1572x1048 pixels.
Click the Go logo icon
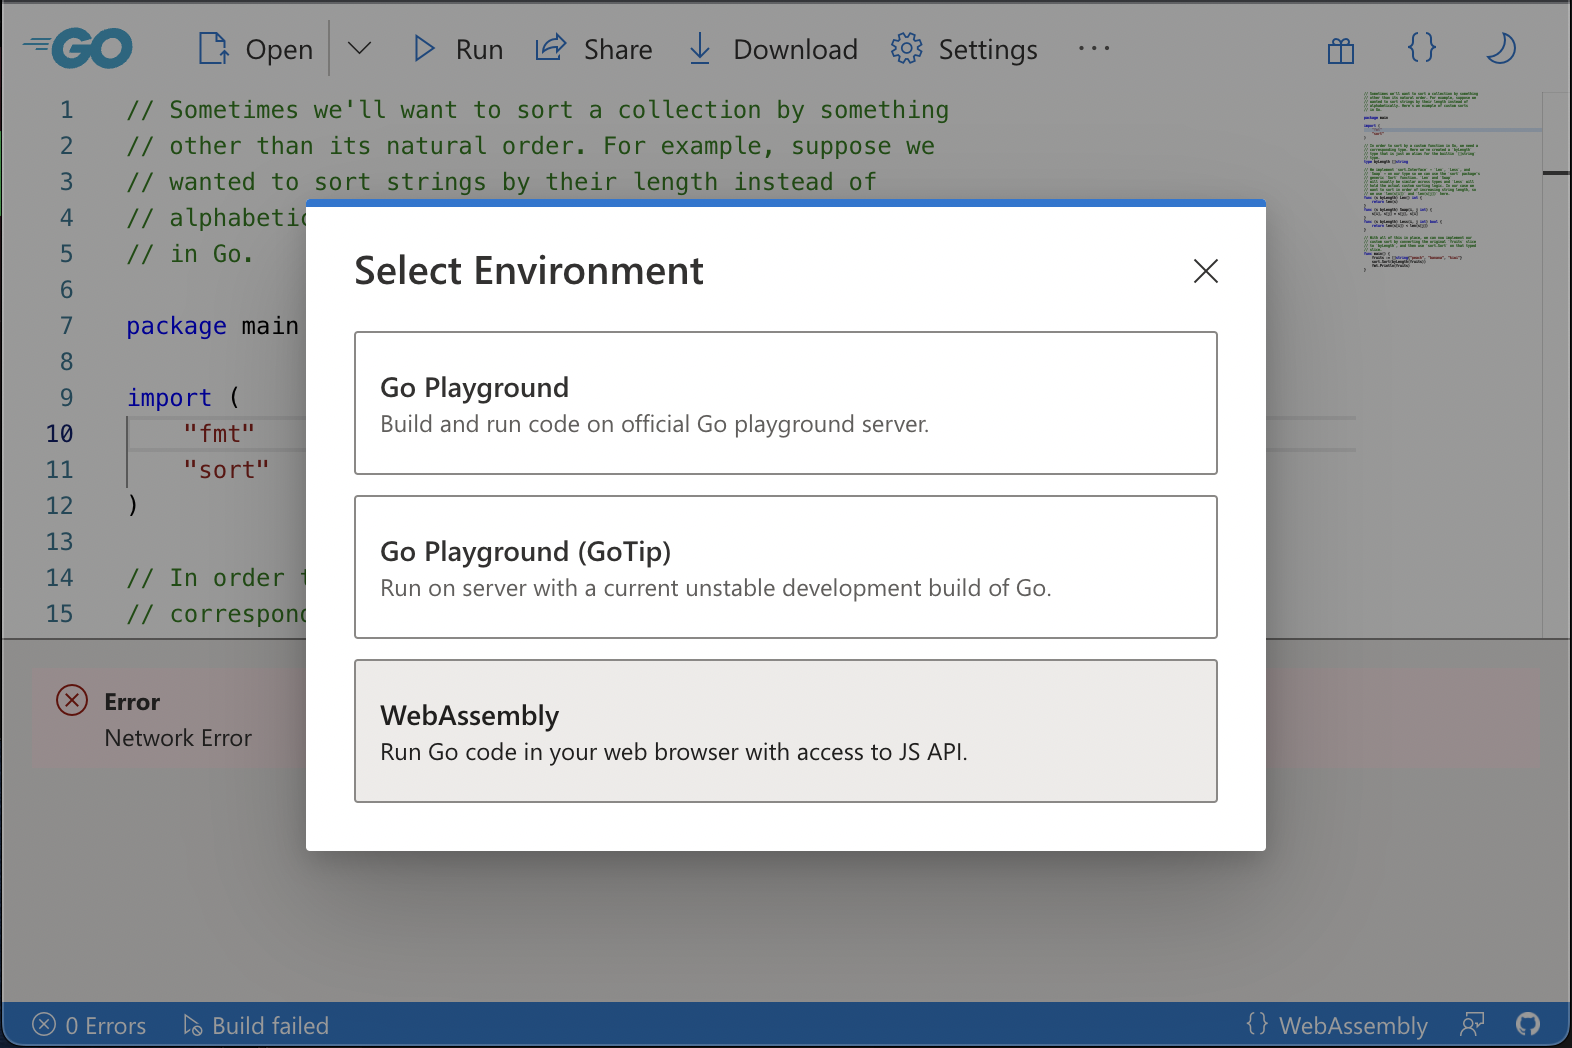click(78, 48)
